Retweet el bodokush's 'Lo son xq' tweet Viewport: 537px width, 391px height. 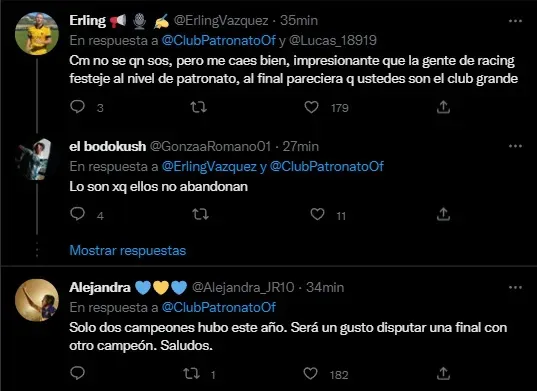point(200,215)
